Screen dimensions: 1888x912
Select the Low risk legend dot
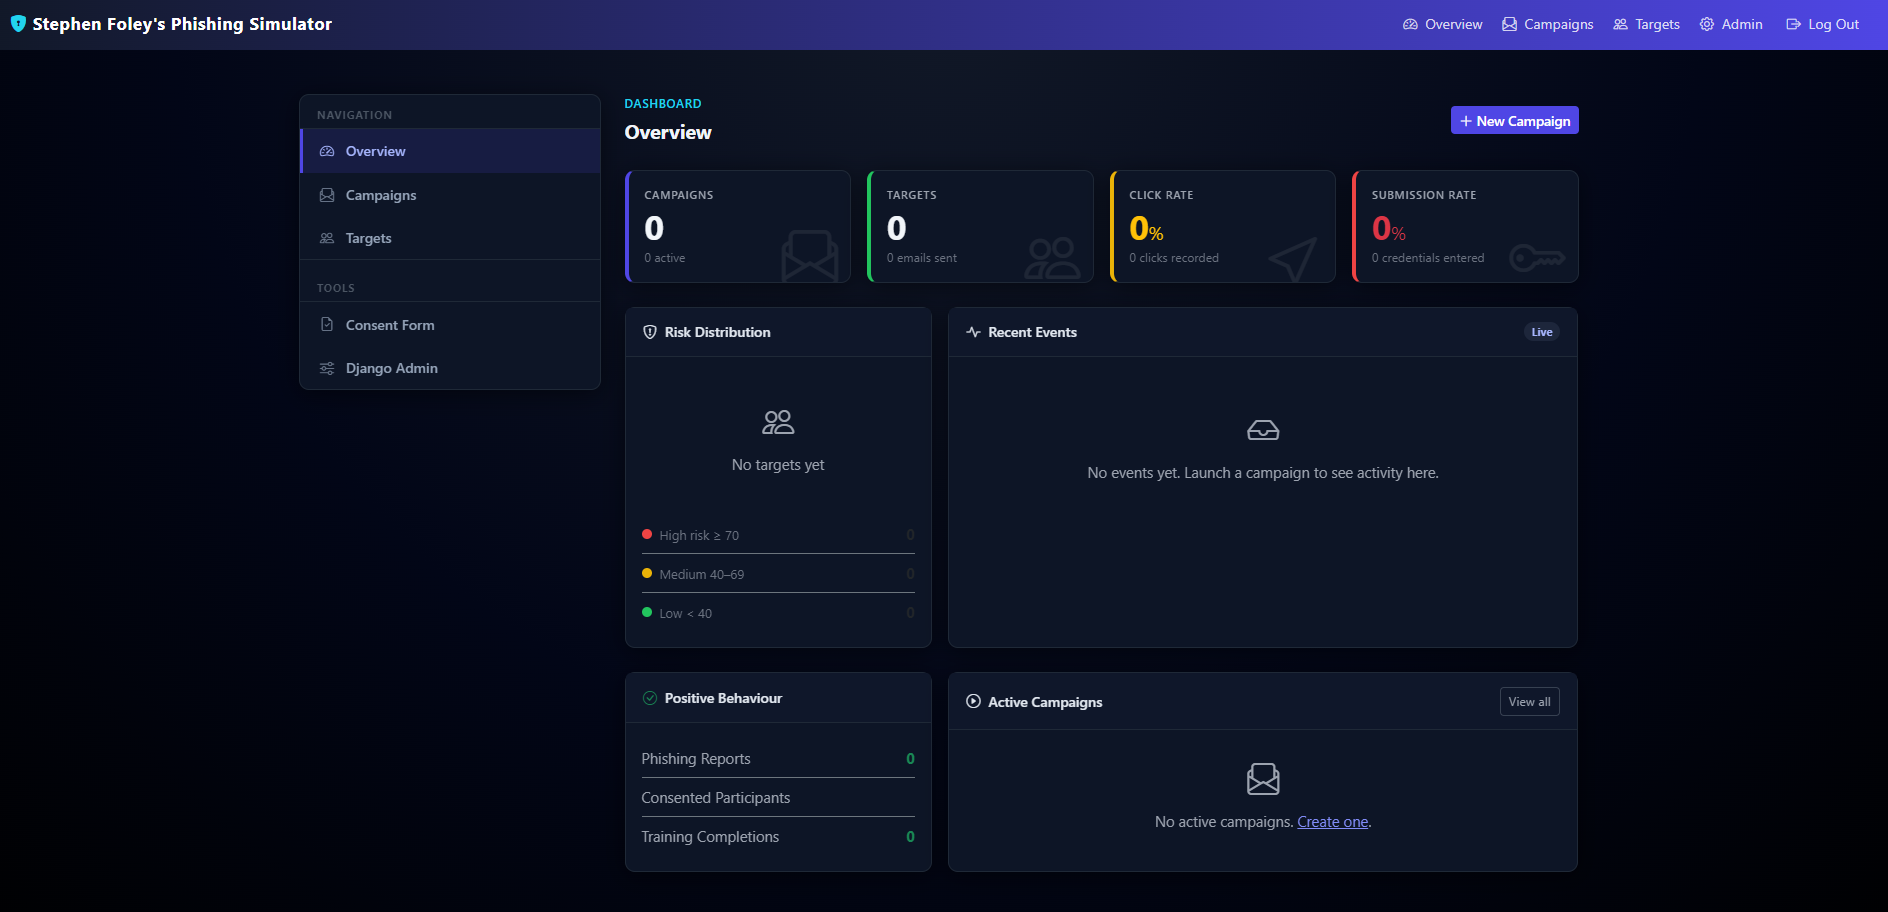647,612
